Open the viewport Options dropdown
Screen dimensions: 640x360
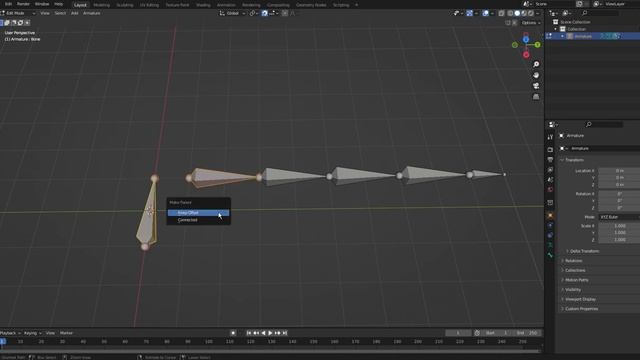531,23
